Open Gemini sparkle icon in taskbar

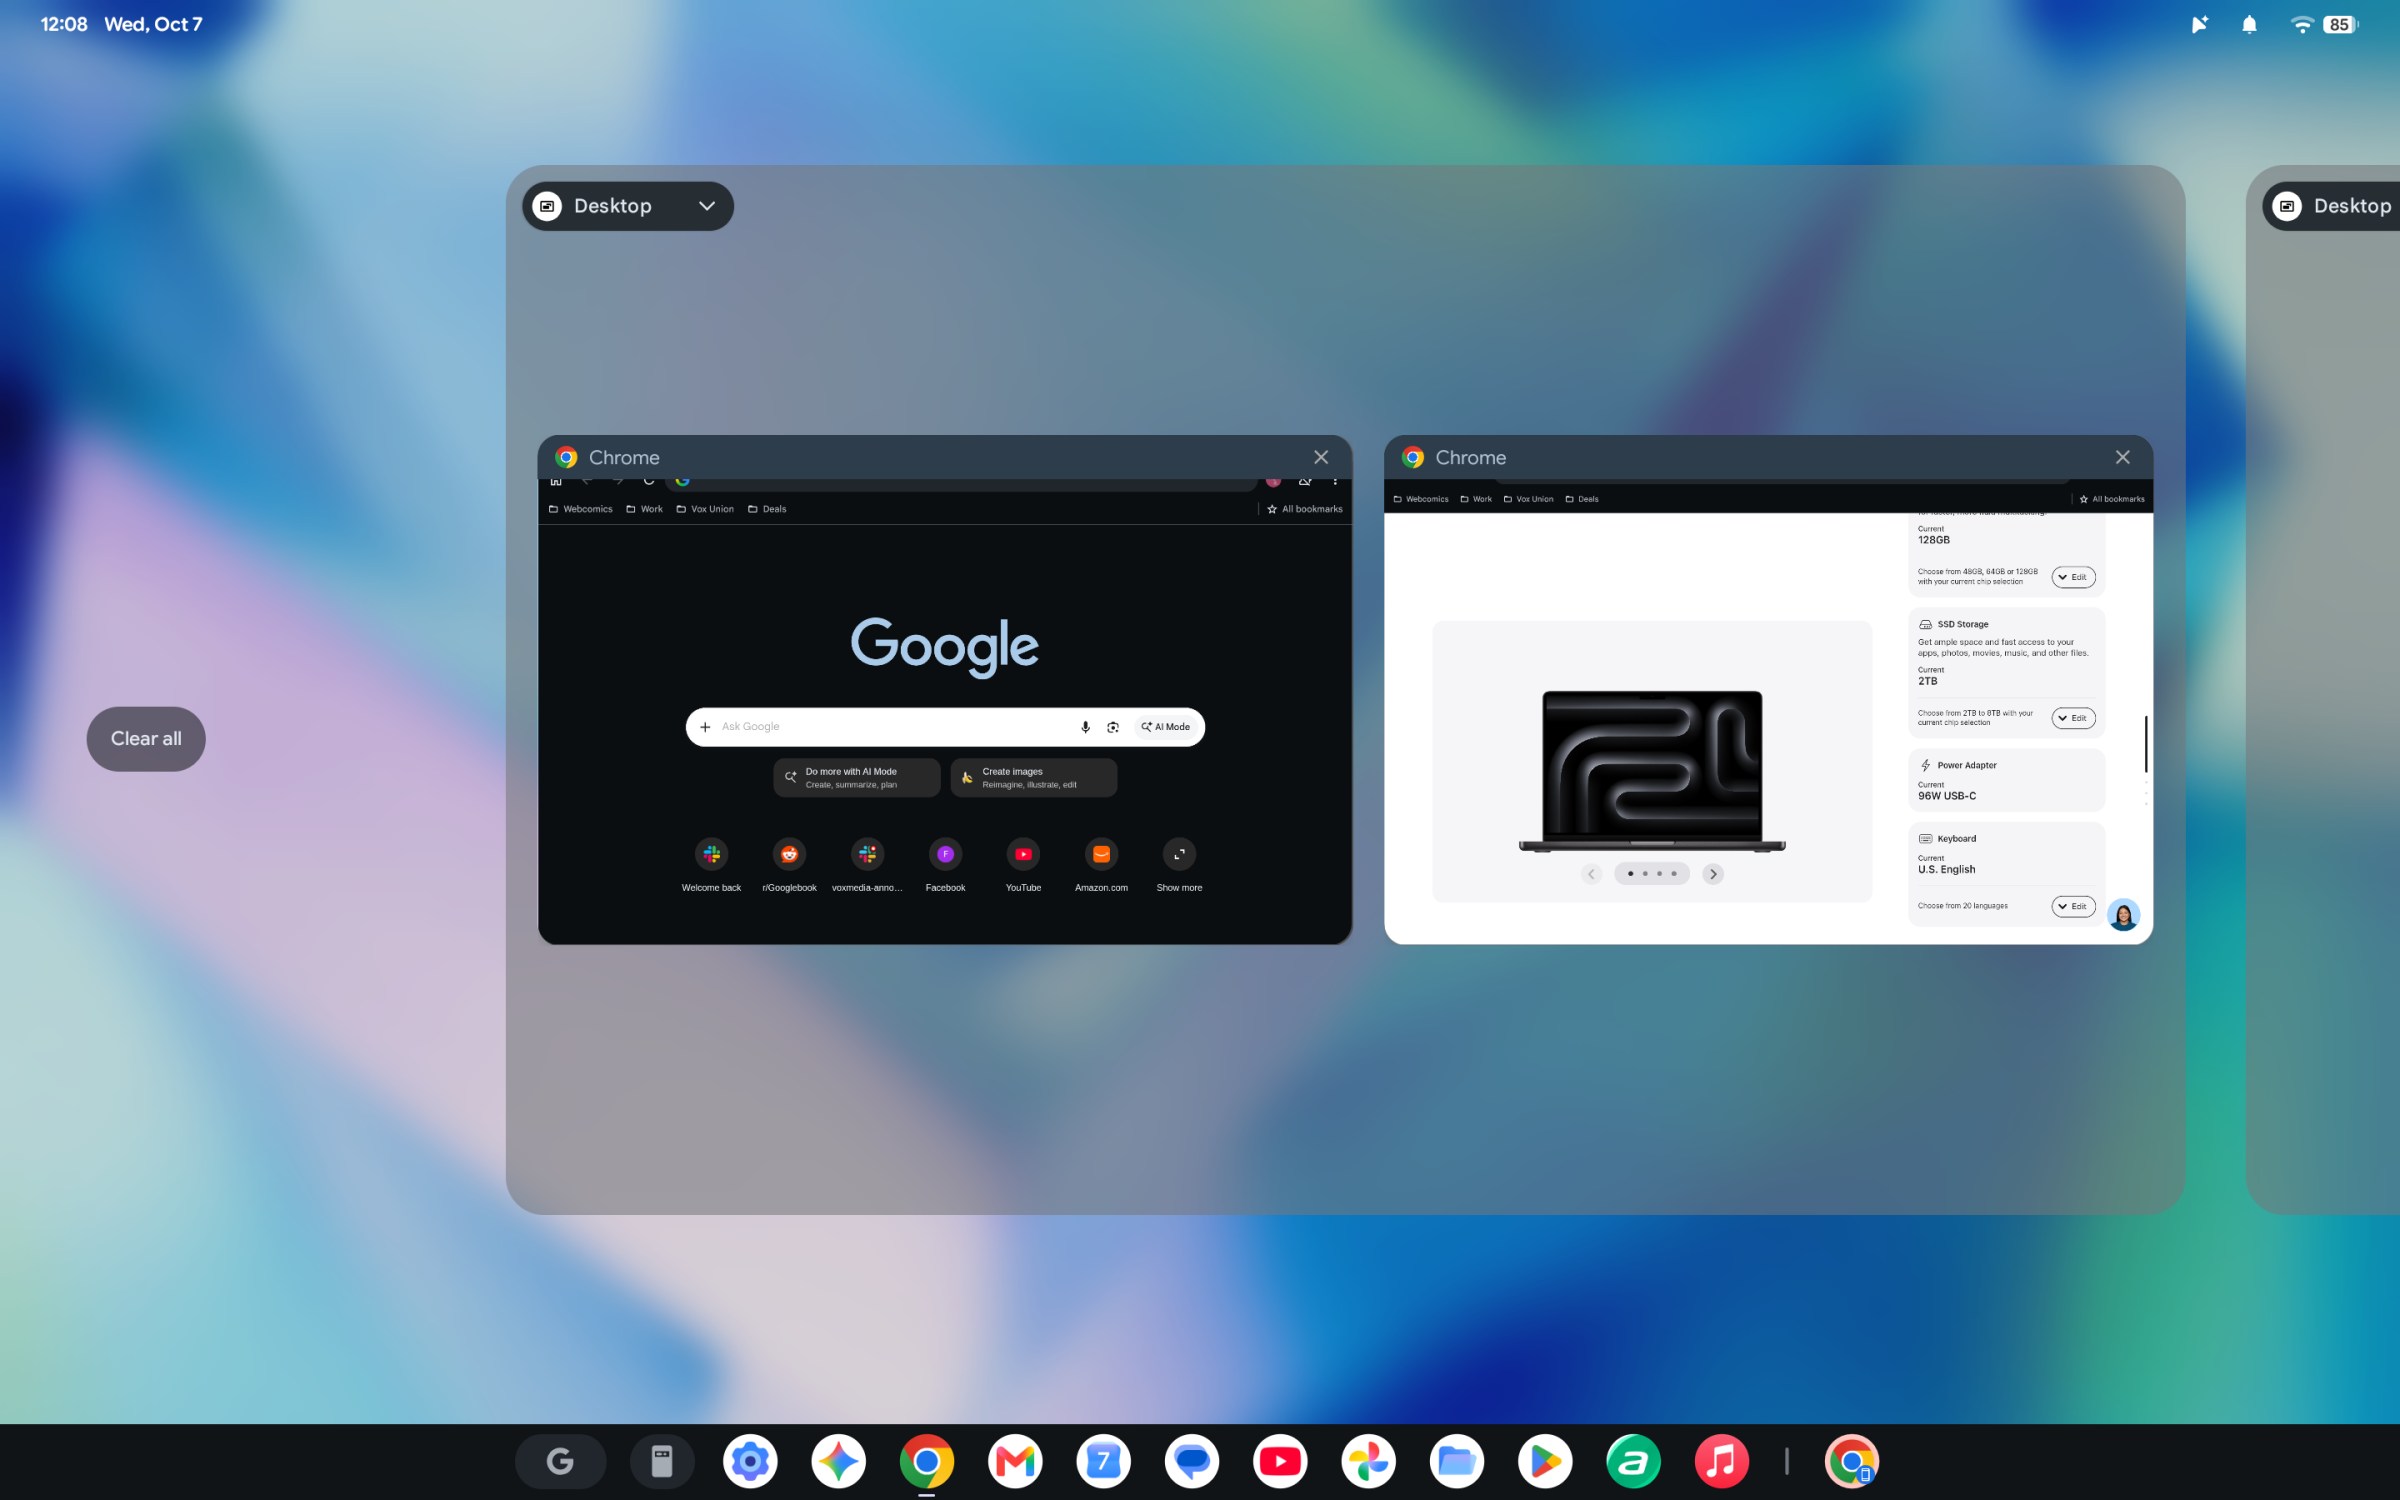coord(838,1461)
